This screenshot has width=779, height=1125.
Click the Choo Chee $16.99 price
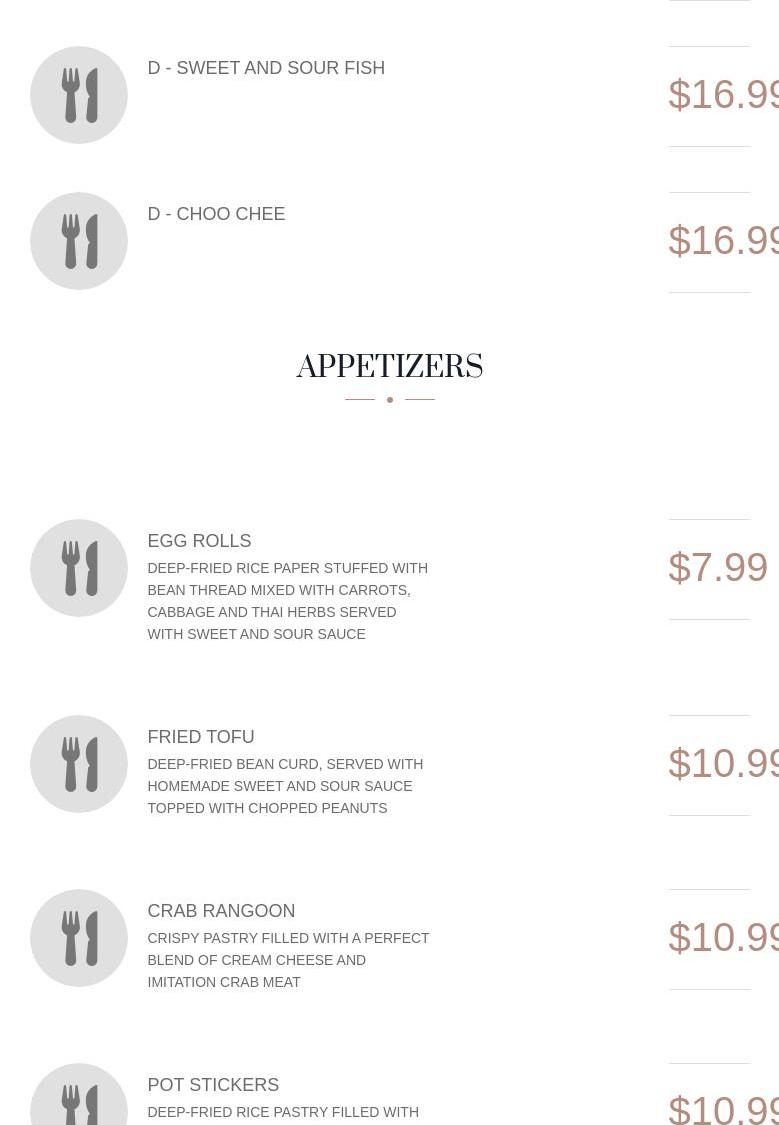coord(723,240)
